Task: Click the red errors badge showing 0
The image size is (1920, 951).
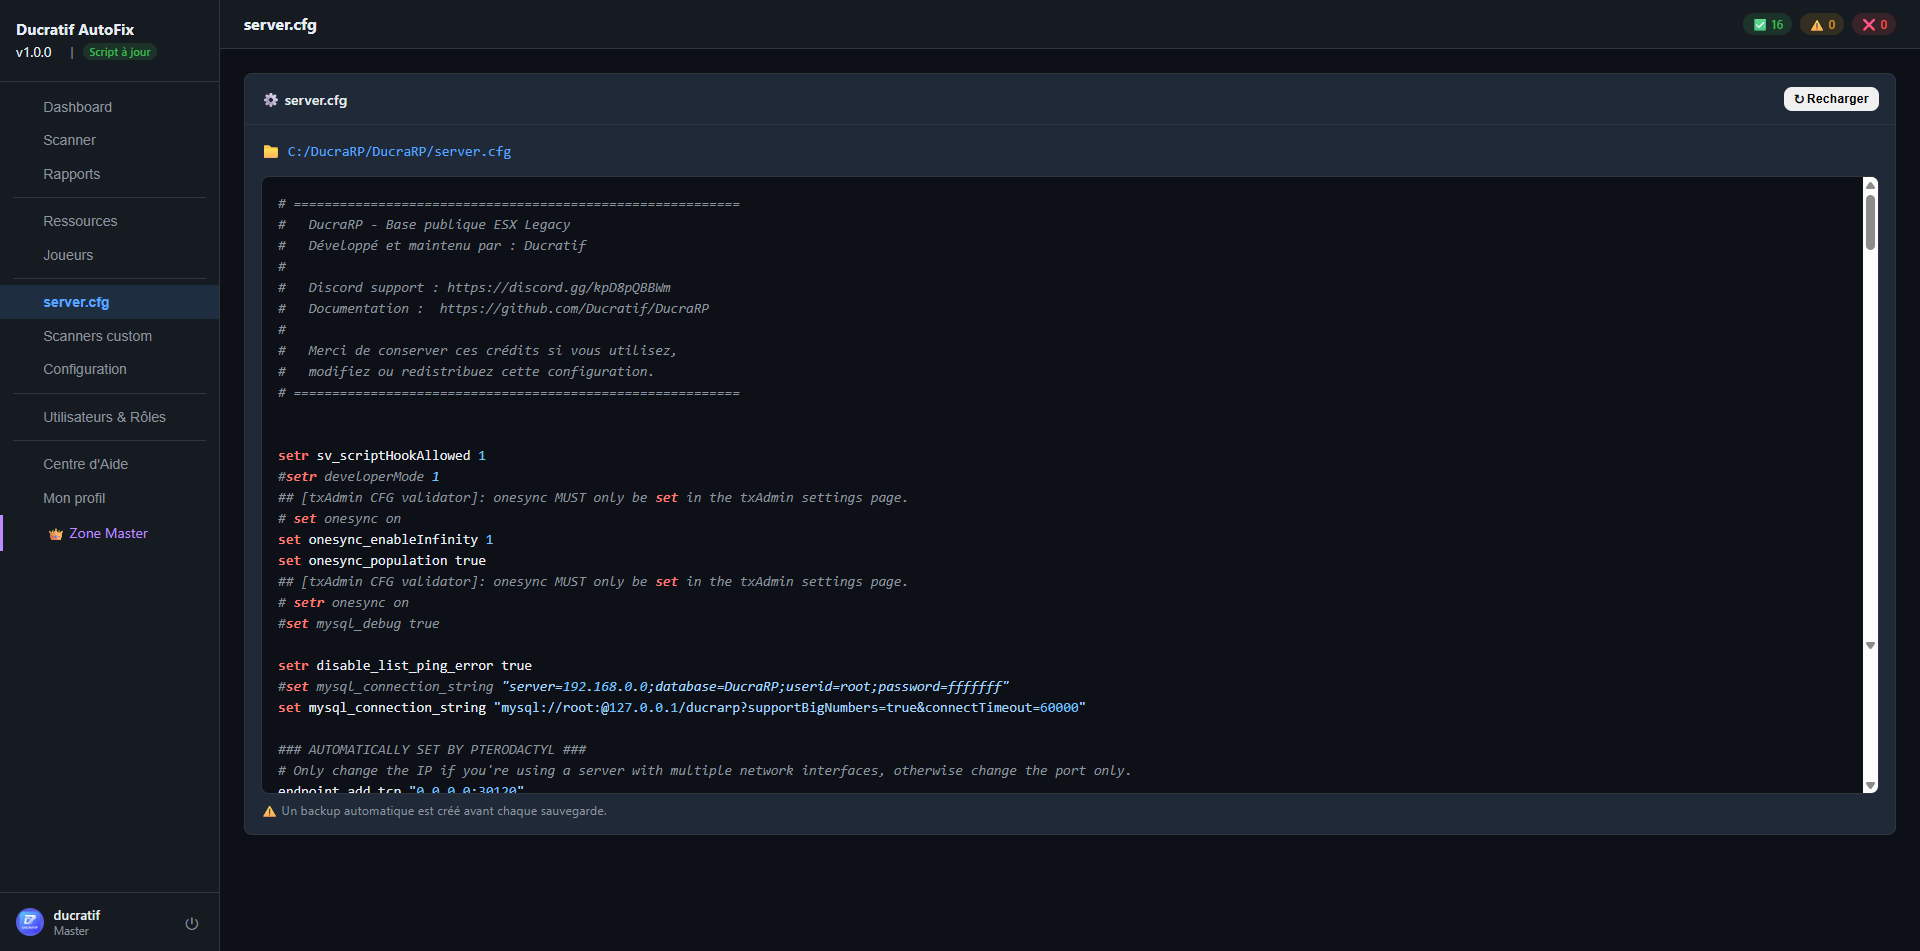Action: coord(1874,23)
